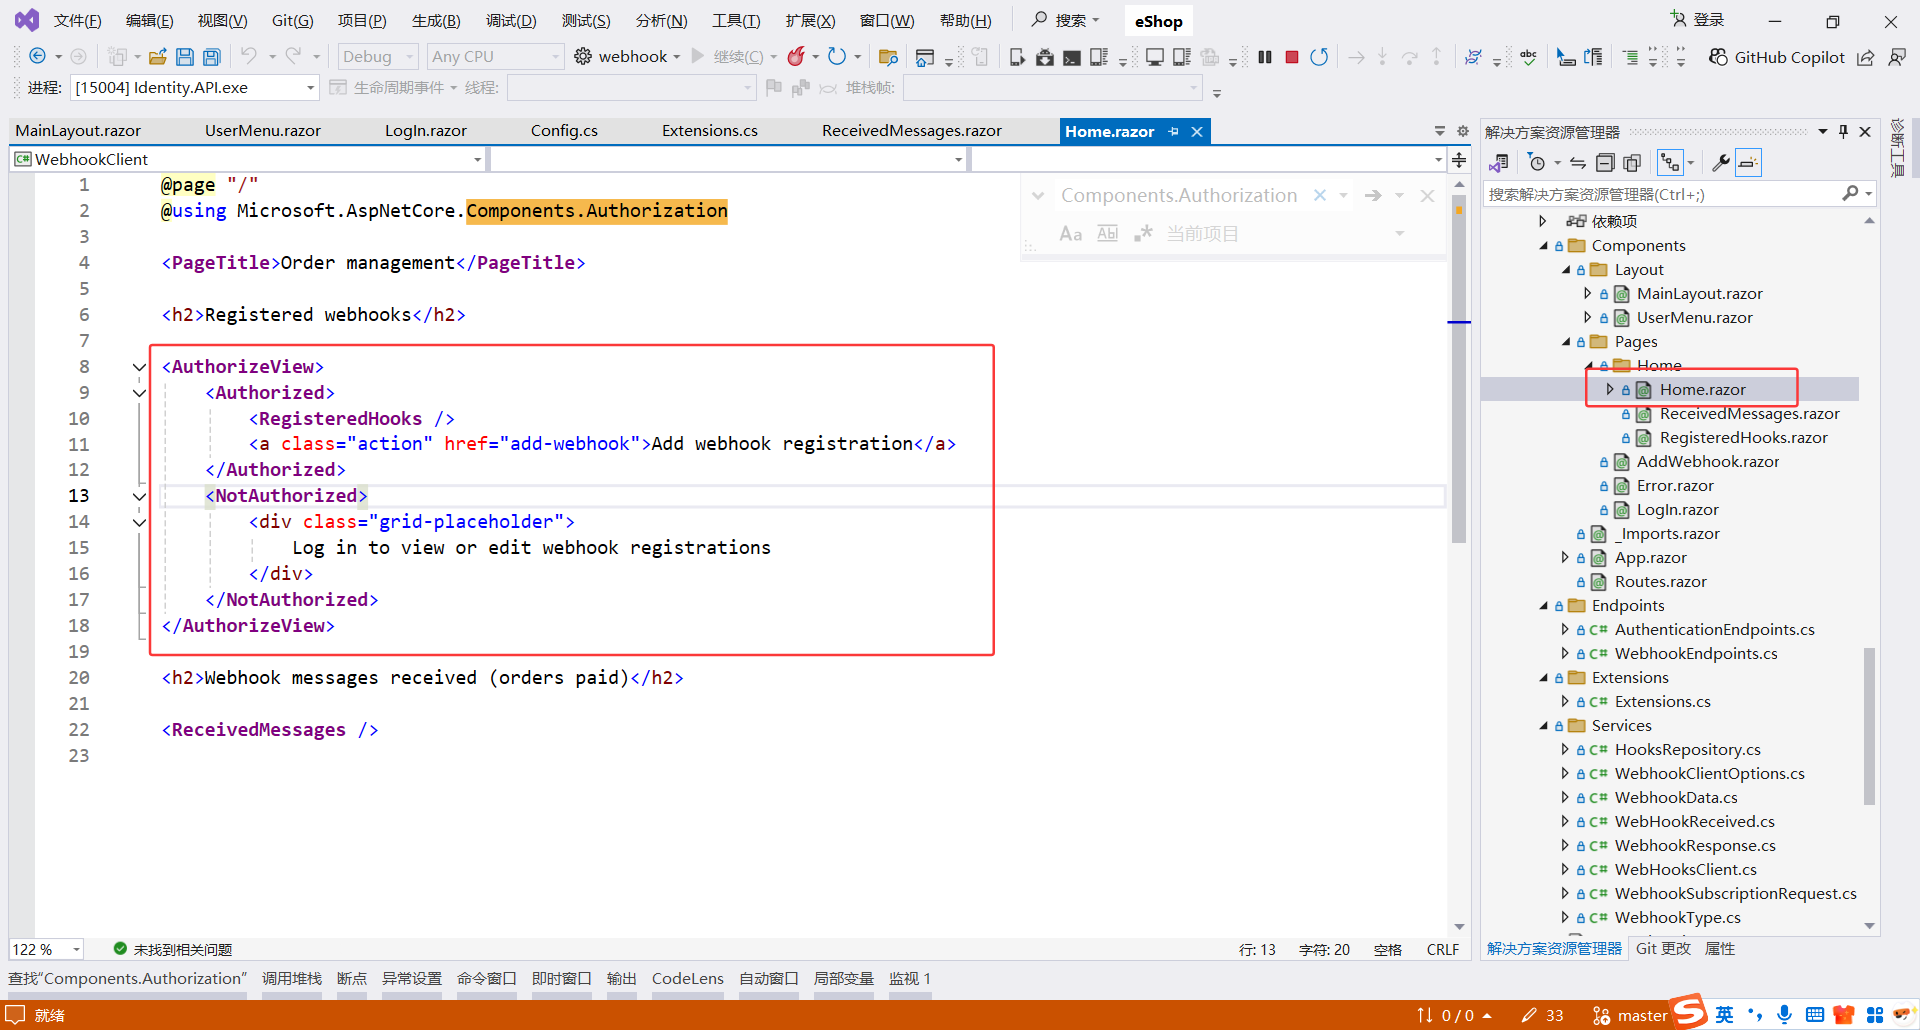
Task: Save the current file with the disk icon
Action: pyautogui.click(x=184, y=57)
